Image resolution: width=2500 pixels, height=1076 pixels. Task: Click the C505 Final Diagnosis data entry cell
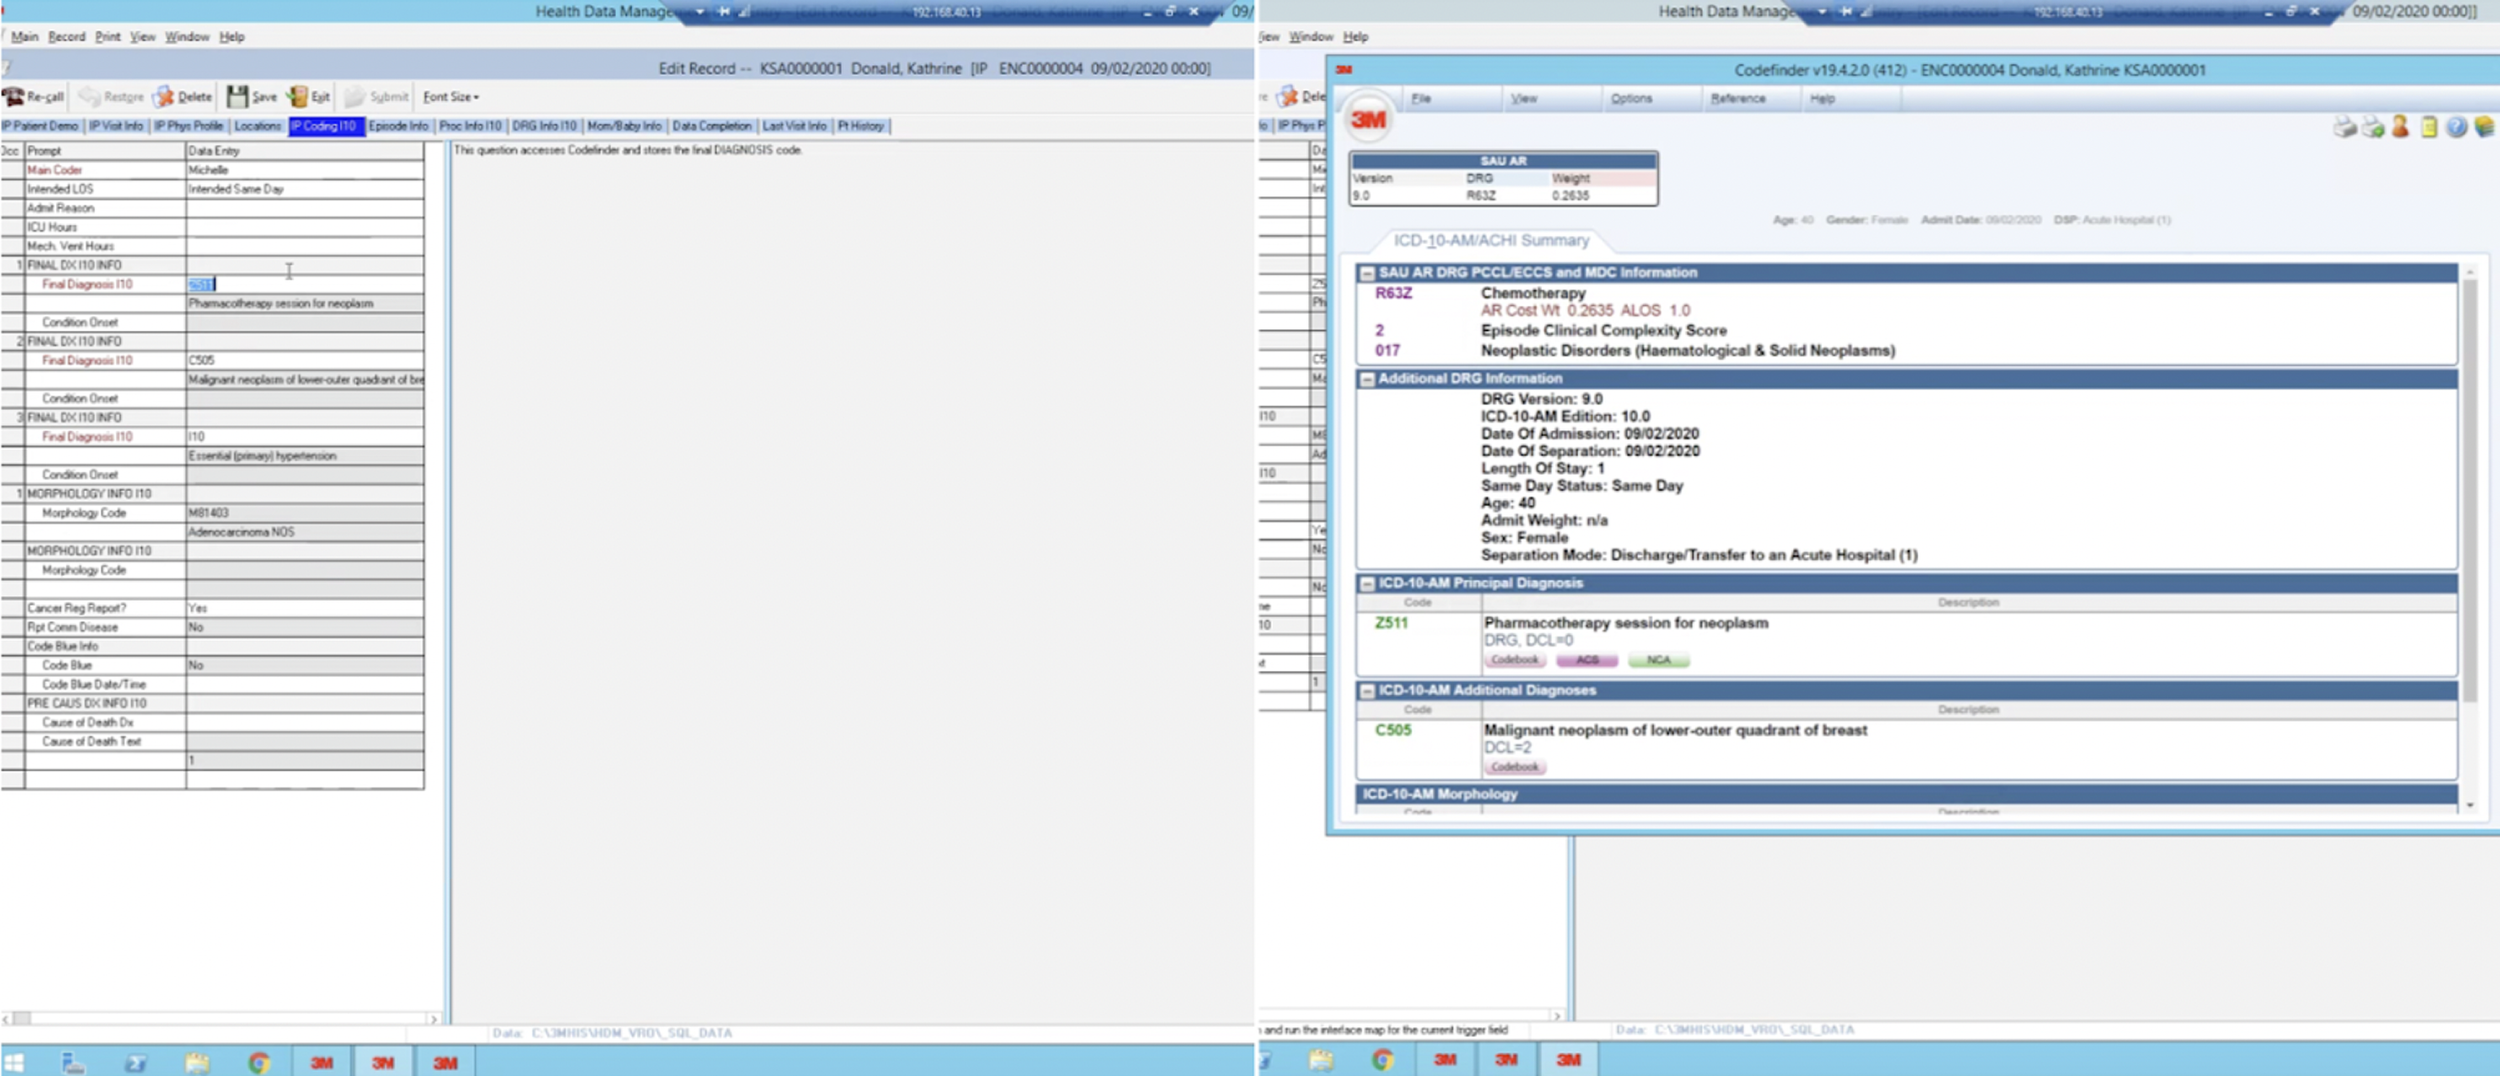(304, 361)
